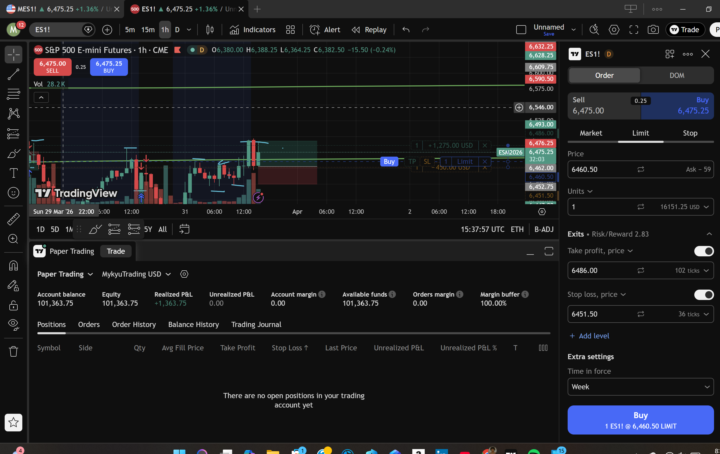Image resolution: width=720 pixels, height=454 pixels.
Task: Open the MykyuTrading USD account dropdown
Action: point(136,274)
